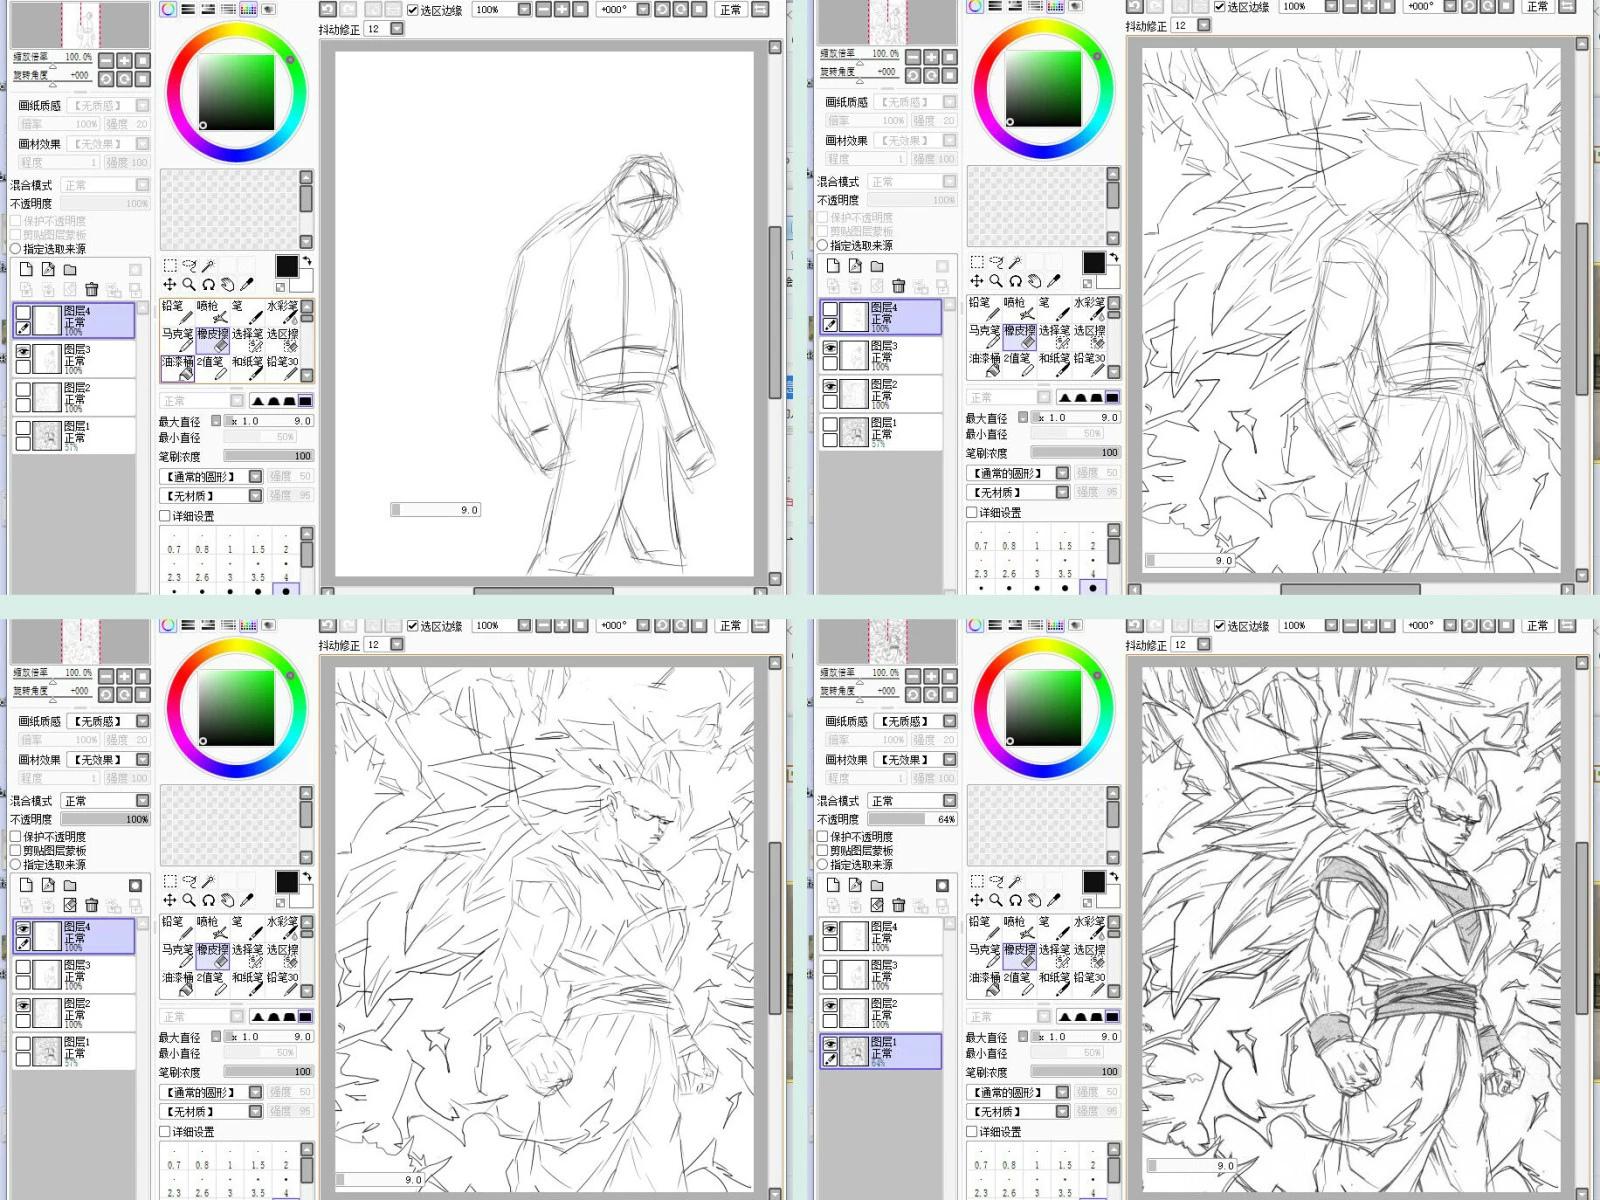
Task: Toggle 图层4 visibility eye in bottom-left screenshot
Action: point(24,928)
